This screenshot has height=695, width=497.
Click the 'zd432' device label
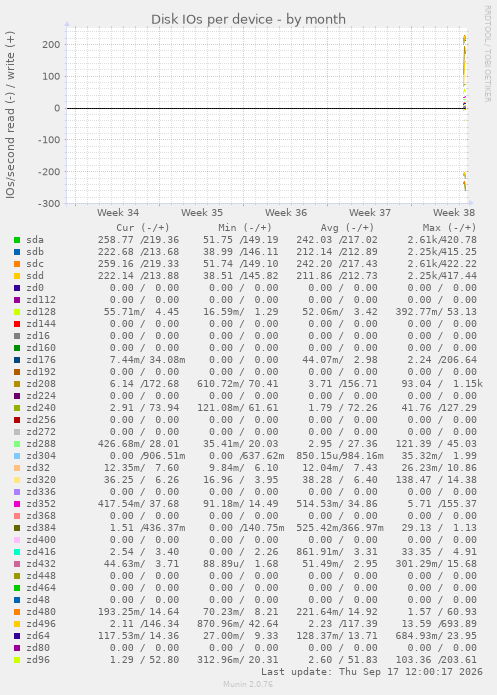tap(41, 563)
